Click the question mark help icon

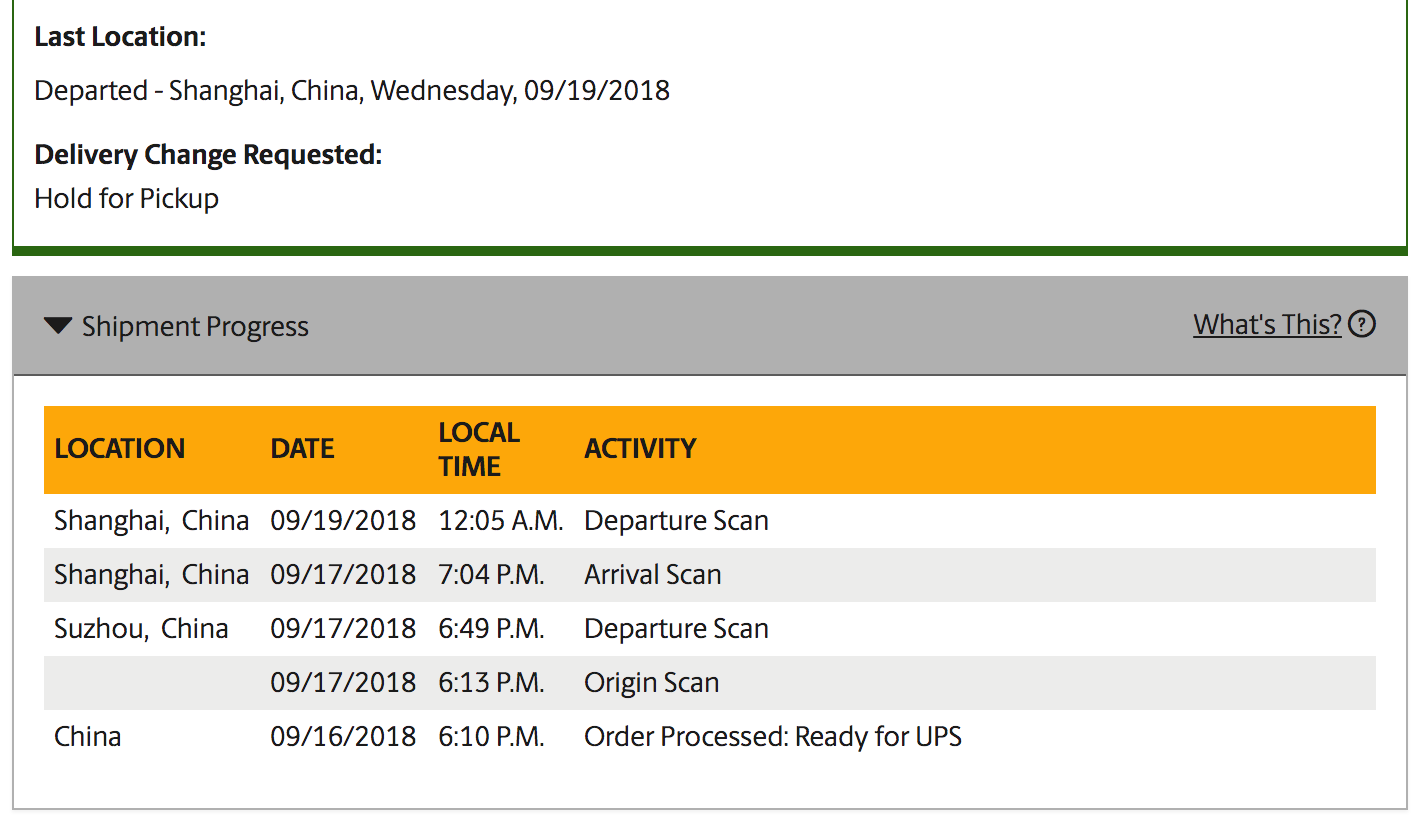(1362, 325)
